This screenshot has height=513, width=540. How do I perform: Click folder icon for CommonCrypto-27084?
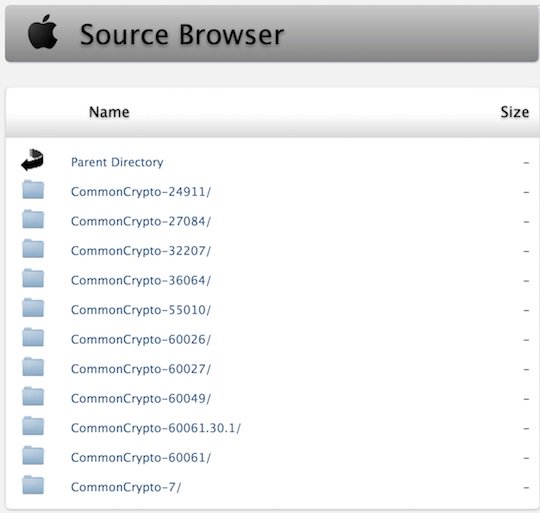(x=33, y=219)
